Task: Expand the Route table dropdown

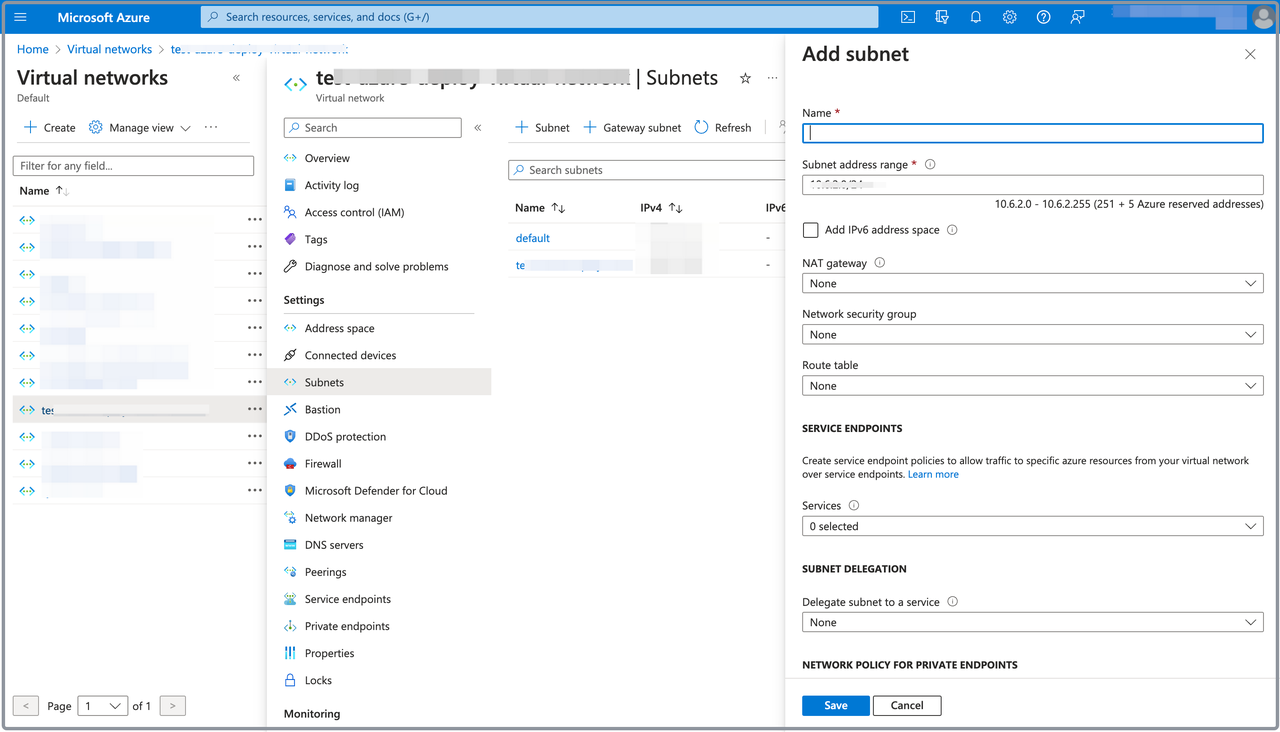Action: [x=1032, y=386]
